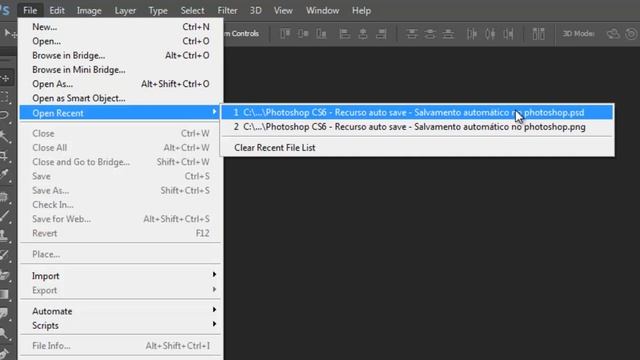Select the Lasso tool
This screenshot has height=360, width=640.
point(4,116)
